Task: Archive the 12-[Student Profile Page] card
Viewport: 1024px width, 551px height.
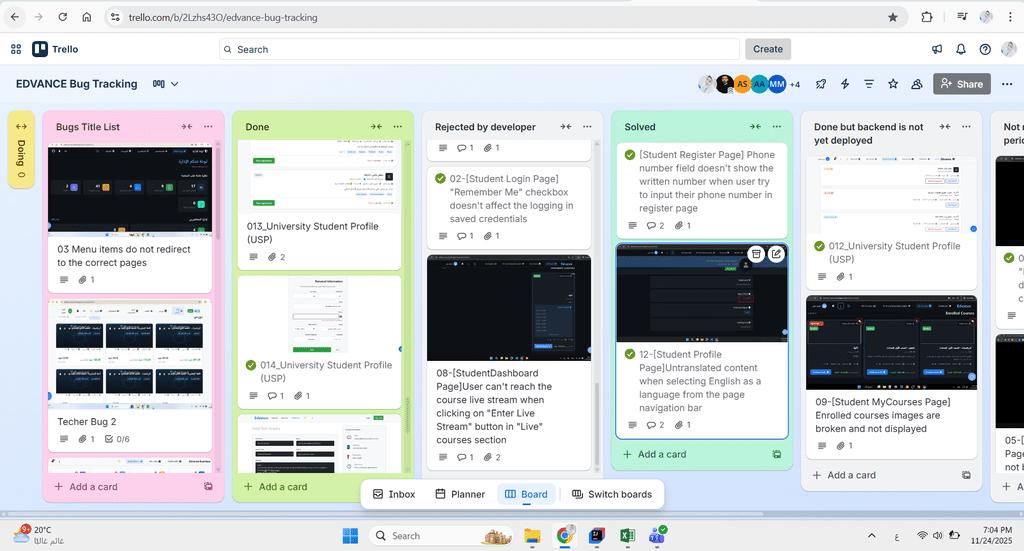Action: click(756, 254)
